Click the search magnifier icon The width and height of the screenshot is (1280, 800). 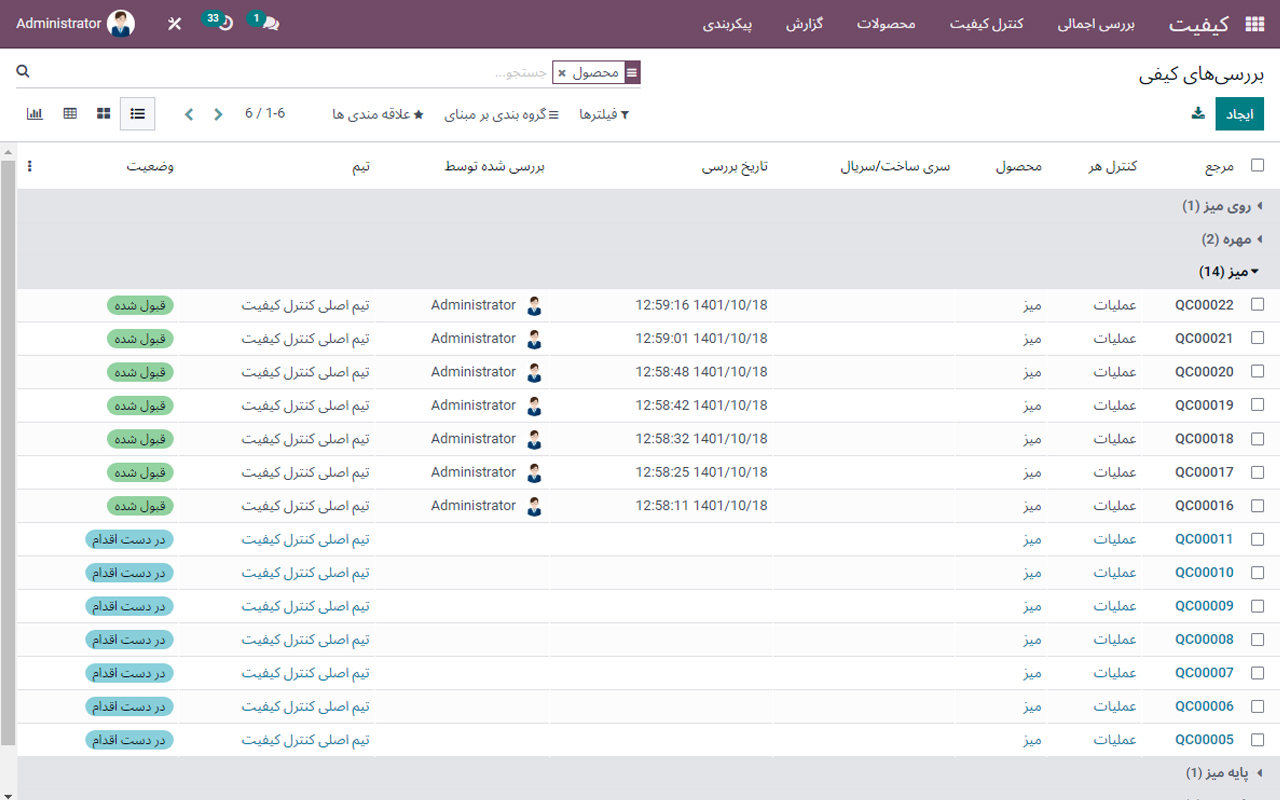(23, 72)
